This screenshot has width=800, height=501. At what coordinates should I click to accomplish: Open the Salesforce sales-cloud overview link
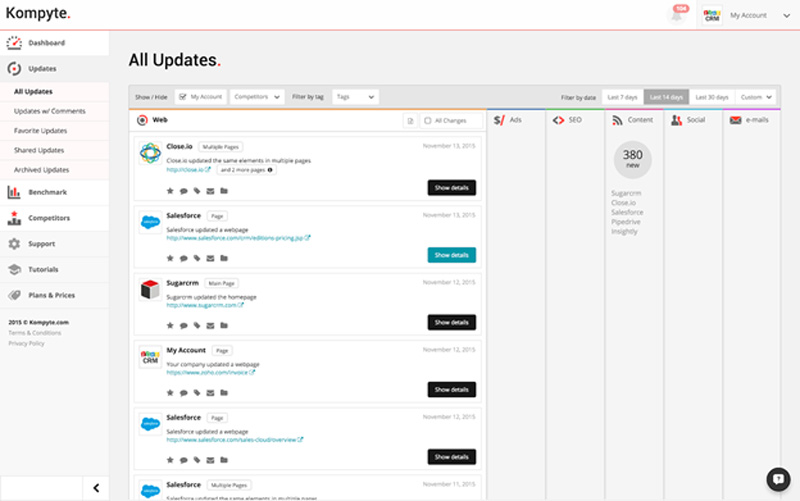point(235,440)
